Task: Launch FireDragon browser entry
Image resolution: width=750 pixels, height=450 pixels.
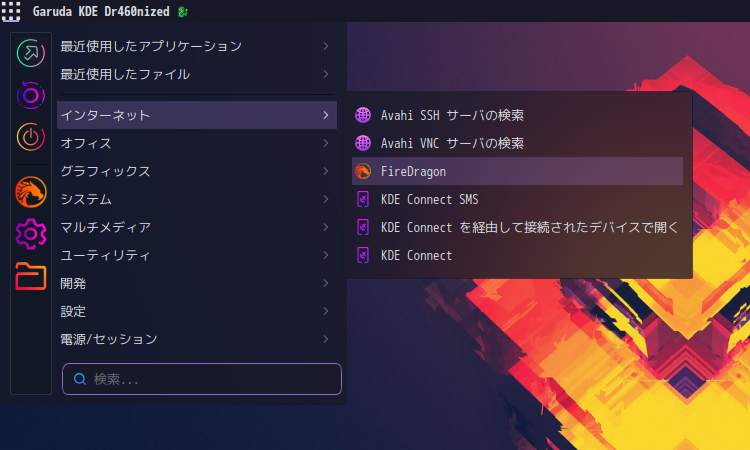Action: (518, 171)
